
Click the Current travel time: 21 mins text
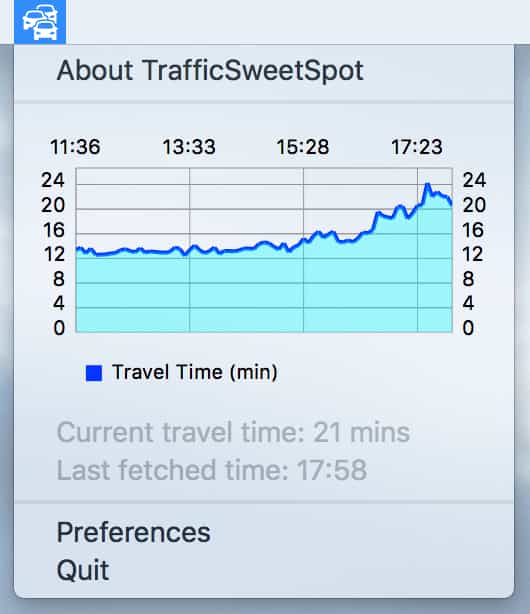coord(233,432)
